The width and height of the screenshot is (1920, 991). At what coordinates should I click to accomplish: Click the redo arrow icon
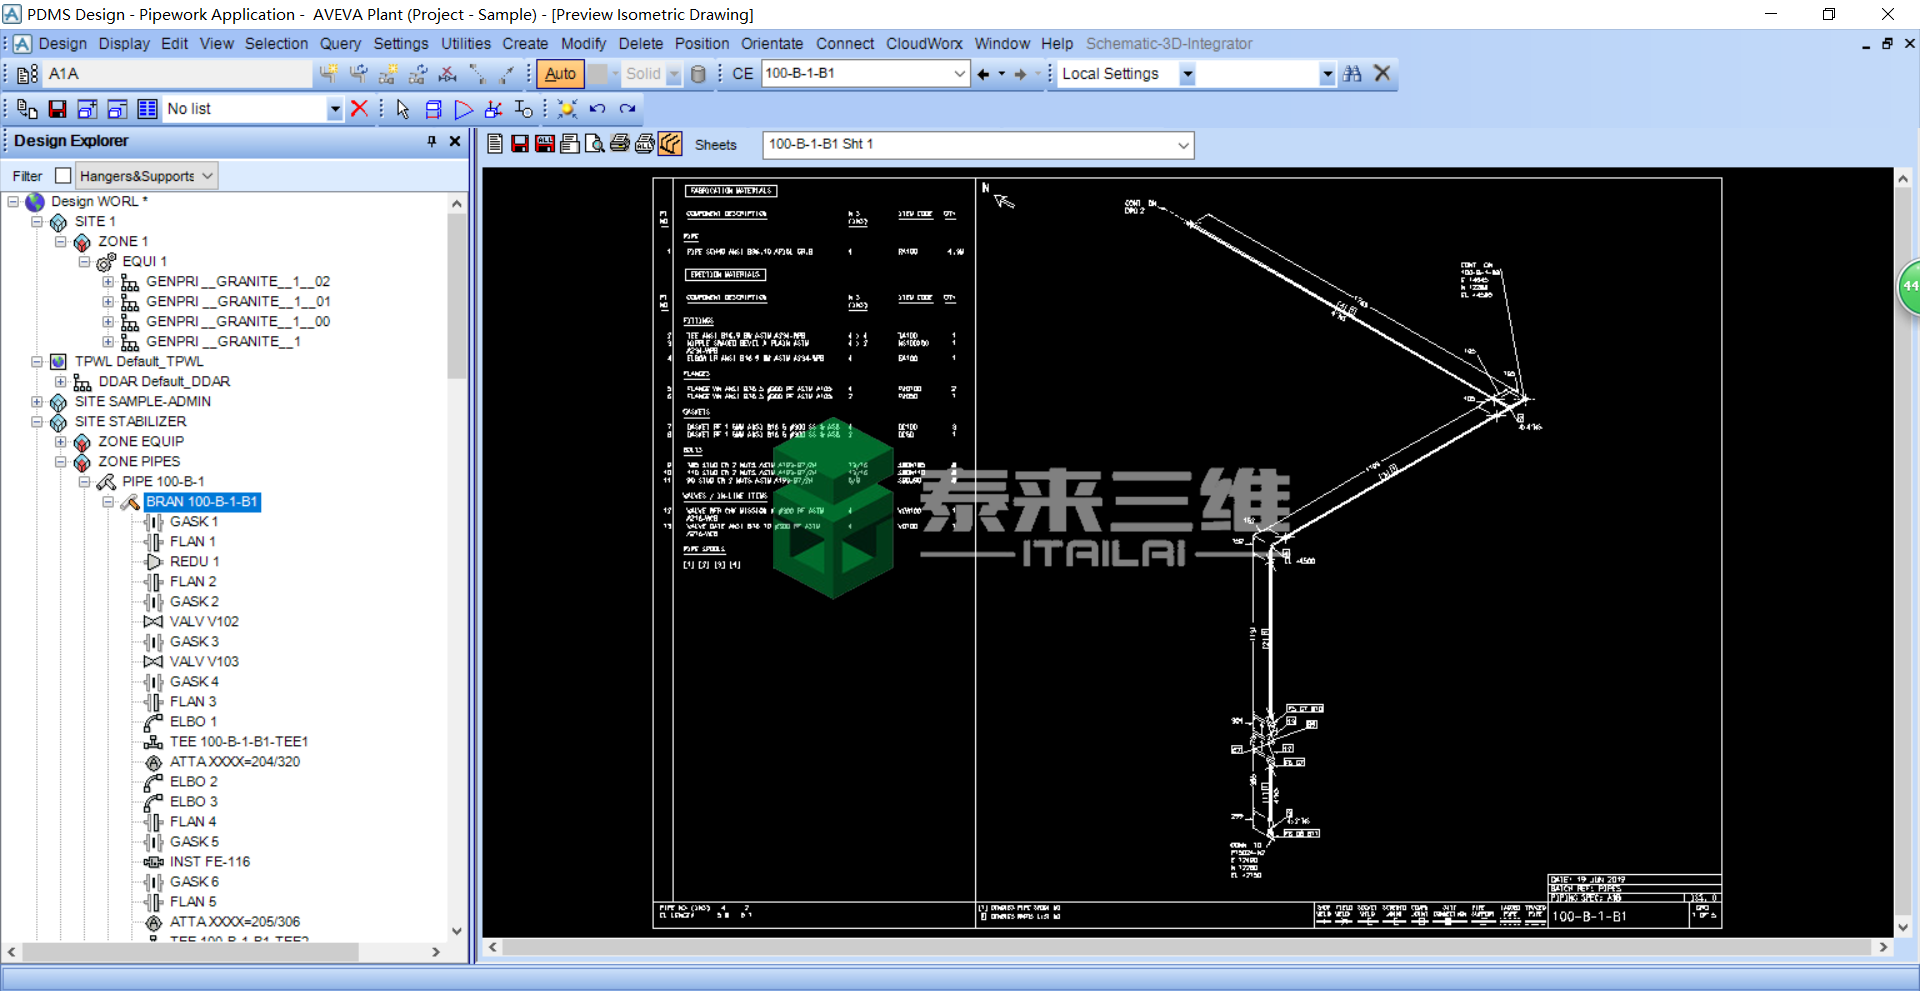(x=627, y=109)
